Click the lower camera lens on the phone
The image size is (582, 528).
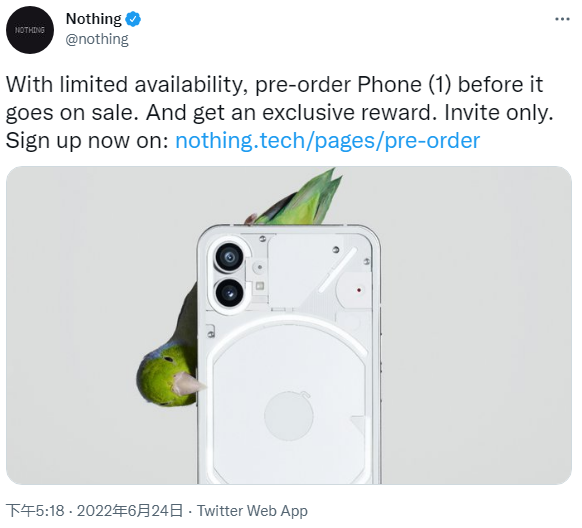[229, 293]
